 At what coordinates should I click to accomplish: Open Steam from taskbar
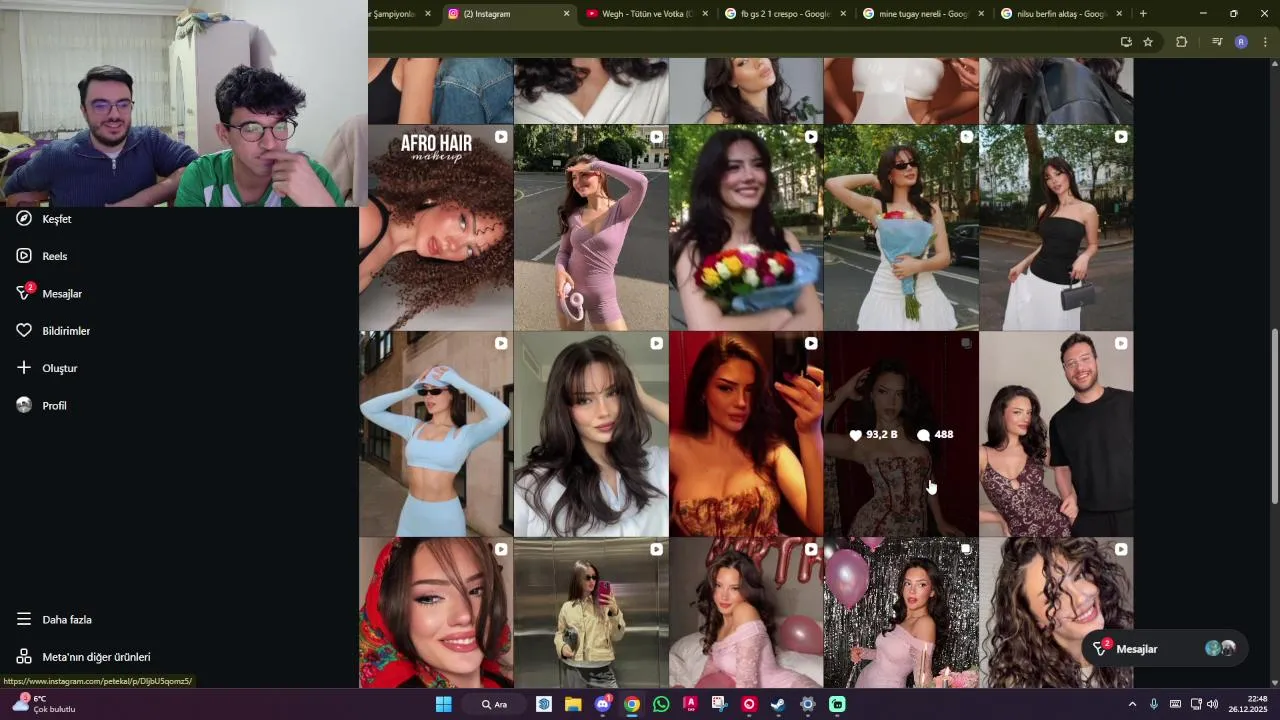click(778, 704)
